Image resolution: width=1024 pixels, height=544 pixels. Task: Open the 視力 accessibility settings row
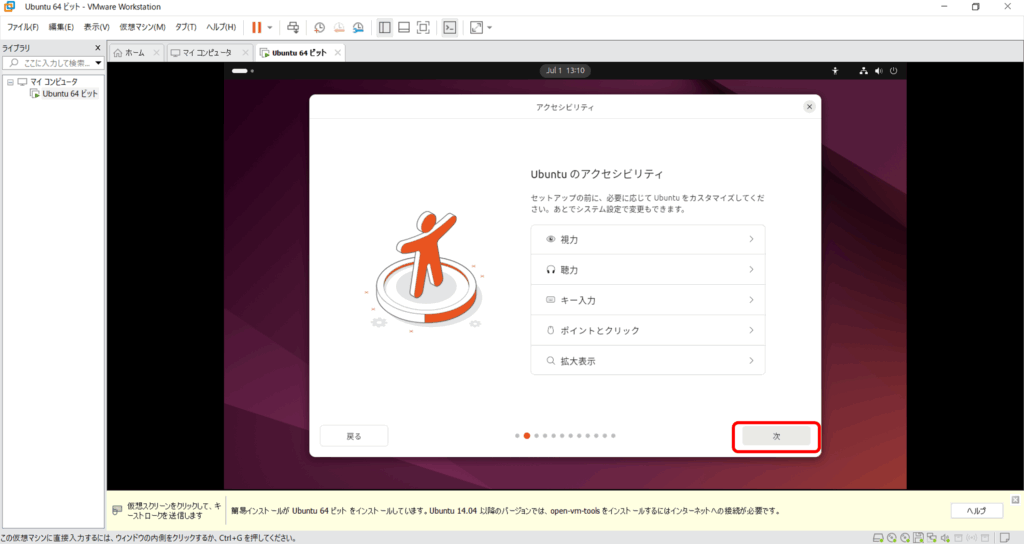click(647, 240)
